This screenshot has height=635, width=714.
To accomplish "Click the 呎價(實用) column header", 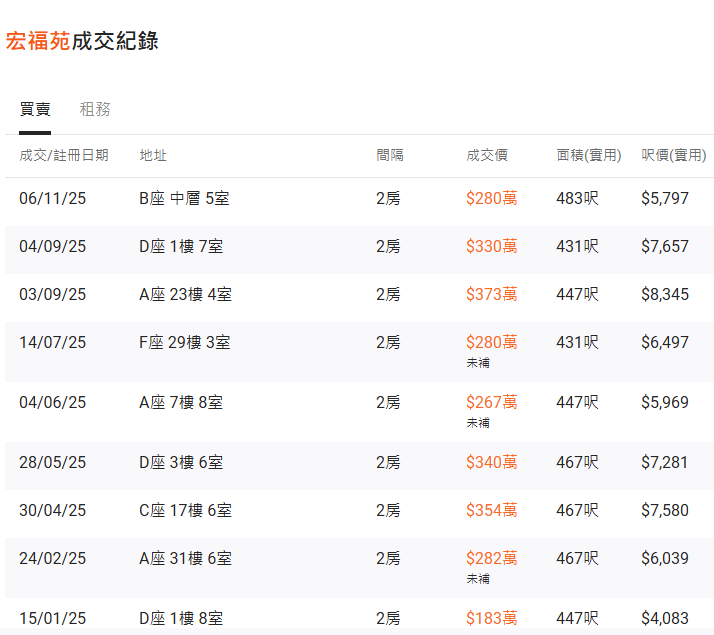I will (674, 155).
